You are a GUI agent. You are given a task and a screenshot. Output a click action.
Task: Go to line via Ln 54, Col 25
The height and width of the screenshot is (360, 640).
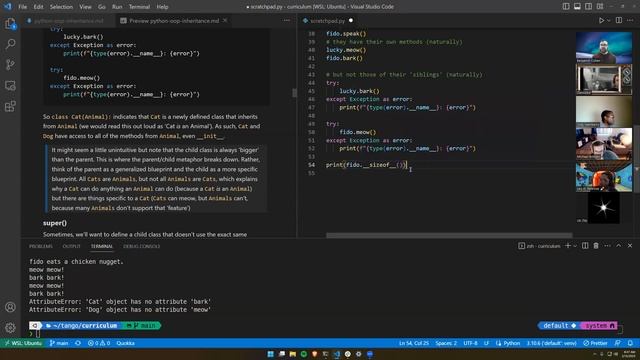pyautogui.click(x=413, y=343)
